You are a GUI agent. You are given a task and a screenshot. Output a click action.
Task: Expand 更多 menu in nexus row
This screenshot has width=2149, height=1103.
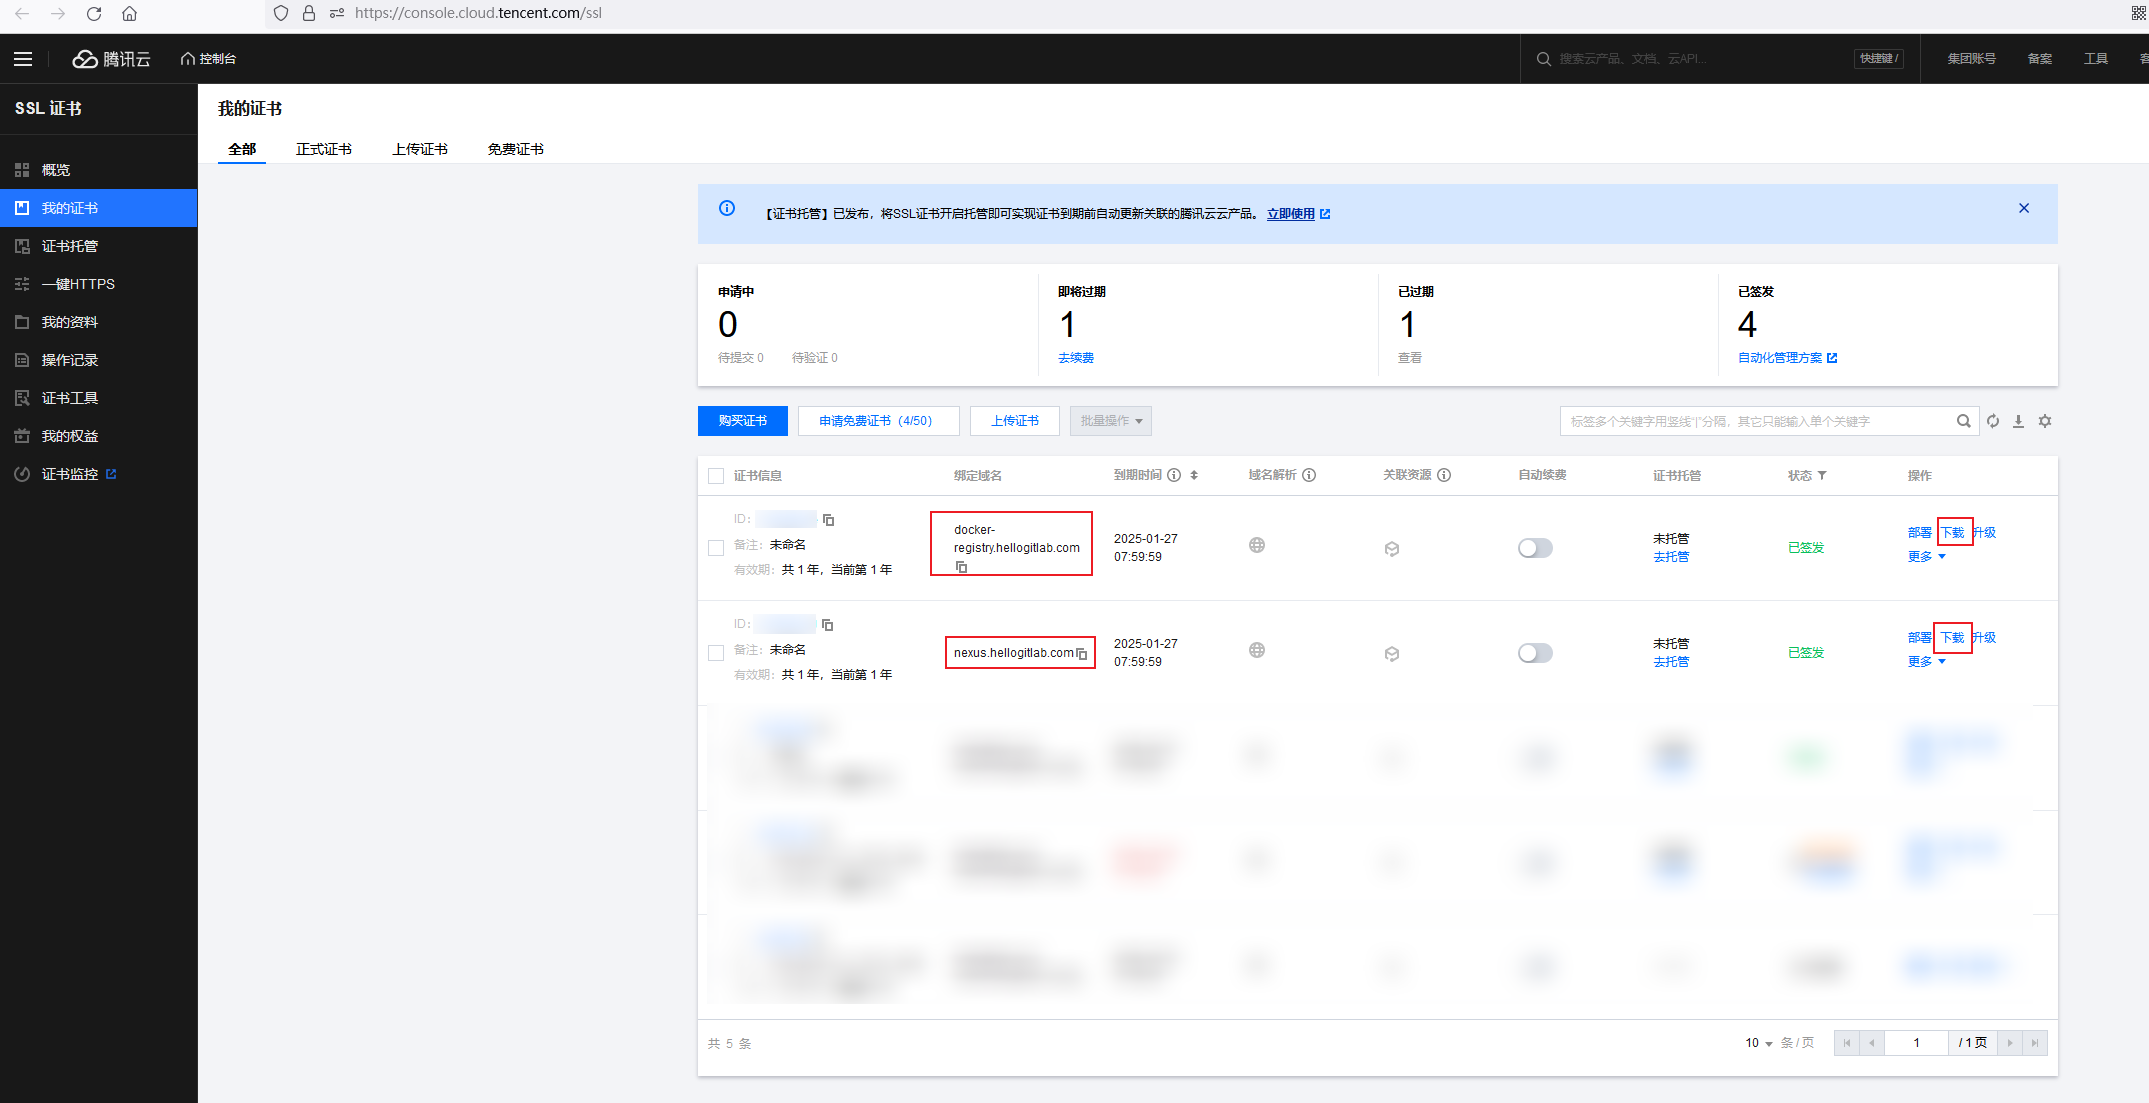tap(1926, 662)
